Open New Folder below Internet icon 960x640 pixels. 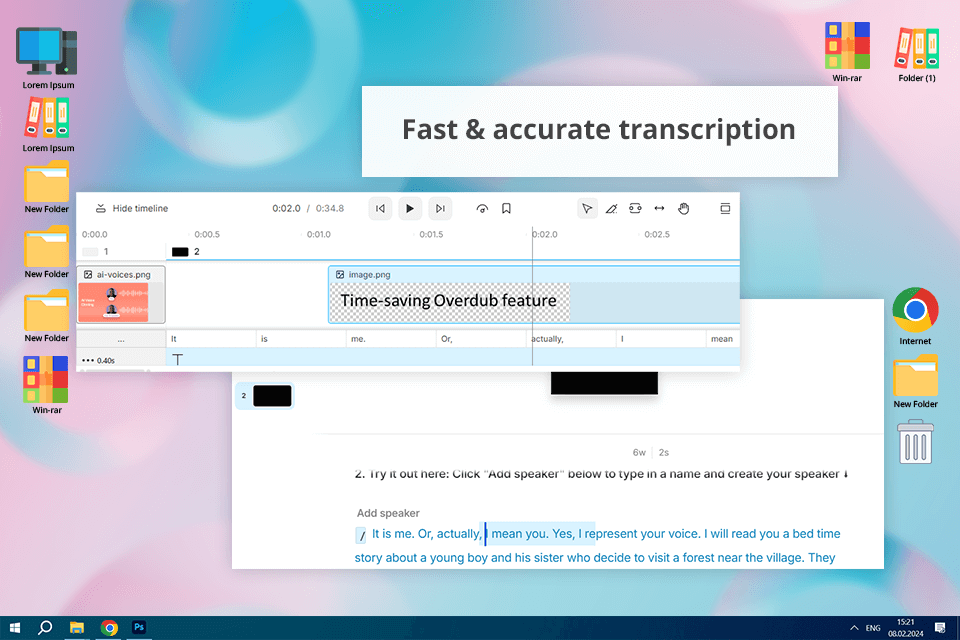click(x=915, y=382)
